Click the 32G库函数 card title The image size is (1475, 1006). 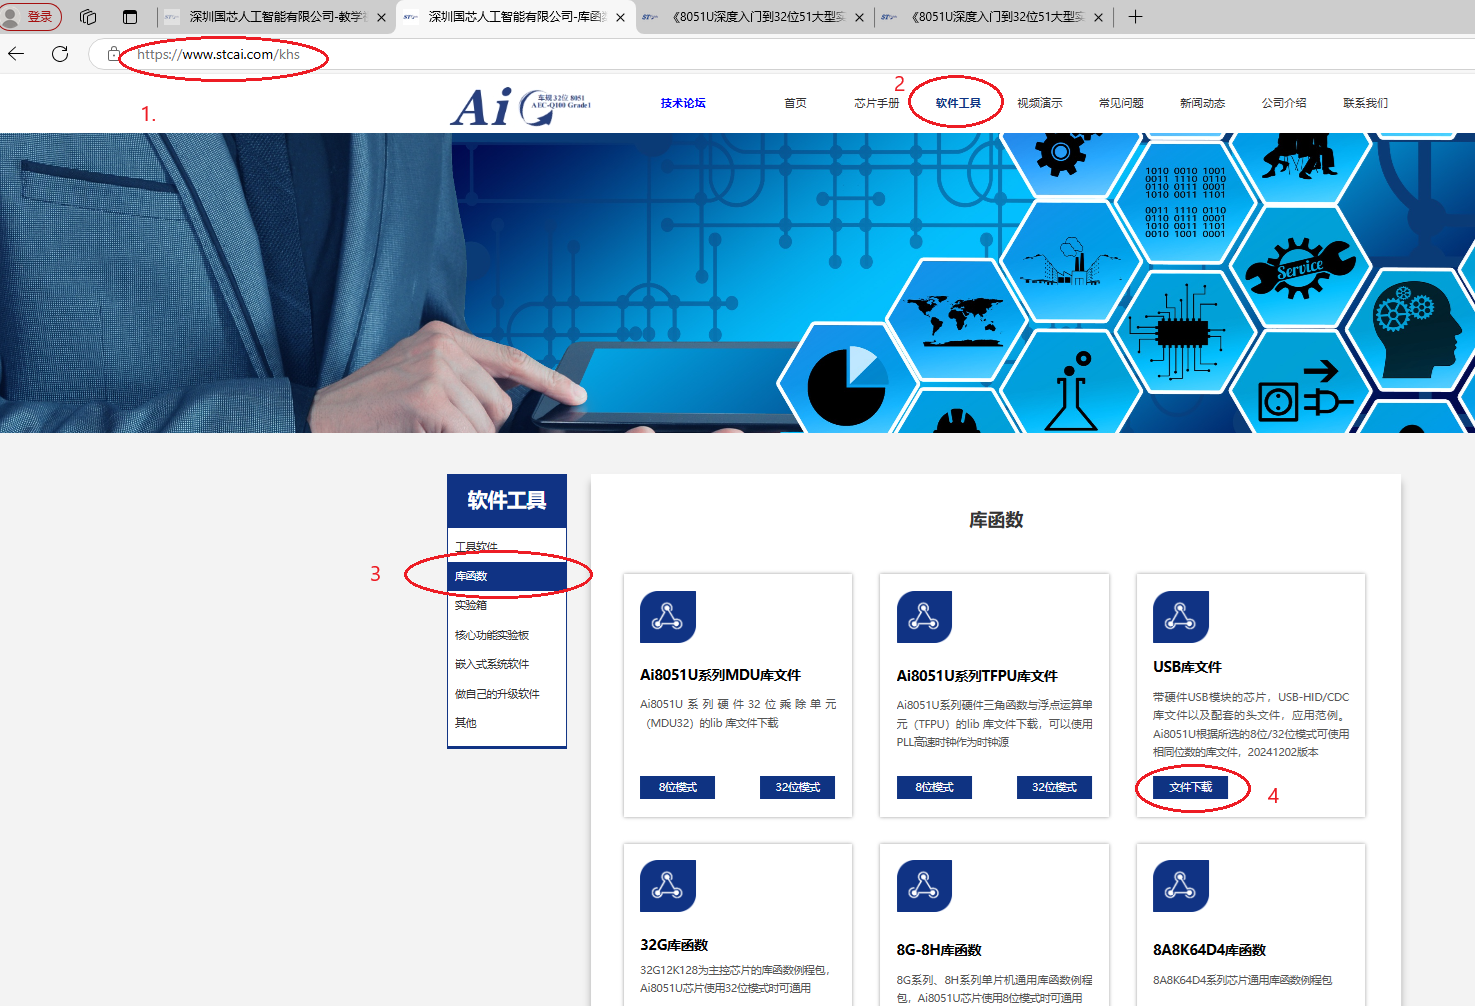point(674,945)
